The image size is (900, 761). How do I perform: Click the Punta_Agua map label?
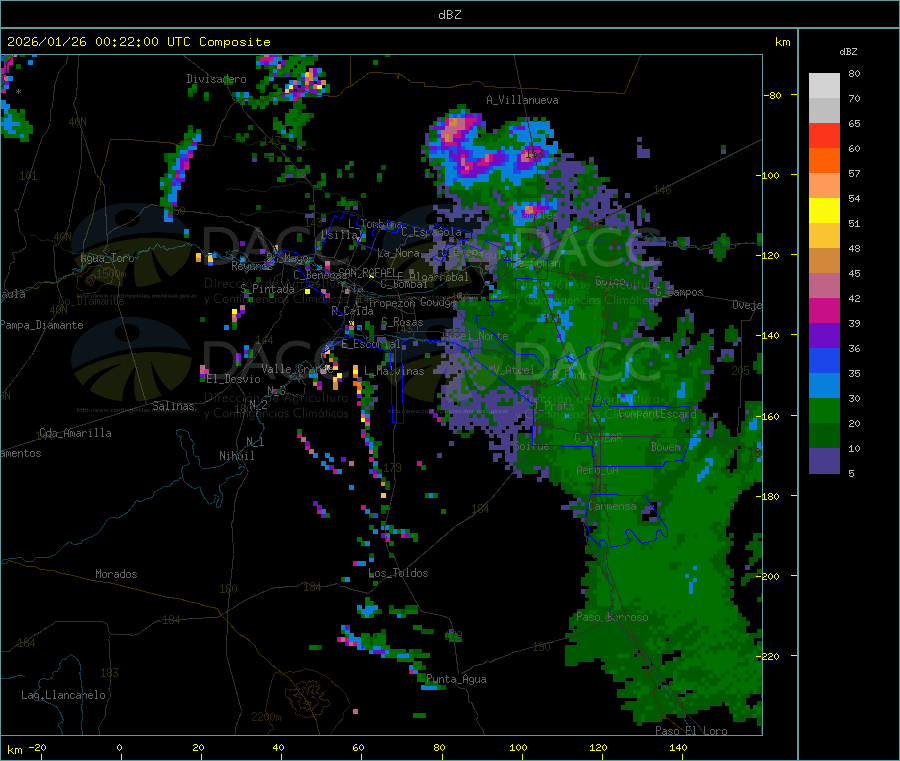coord(456,680)
